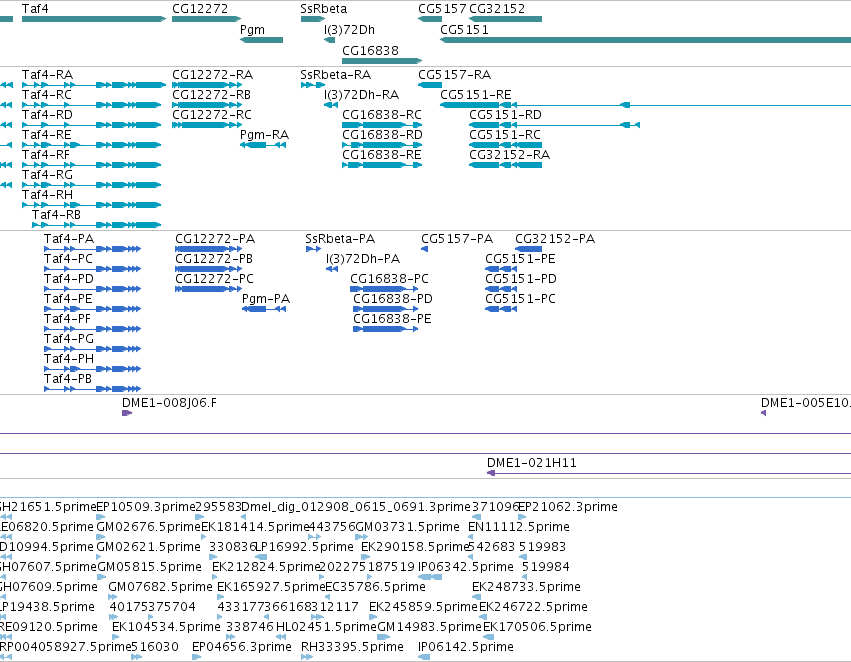Select protein CG16838-PE
The image size is (851, 662).
[x=386, y=329]
